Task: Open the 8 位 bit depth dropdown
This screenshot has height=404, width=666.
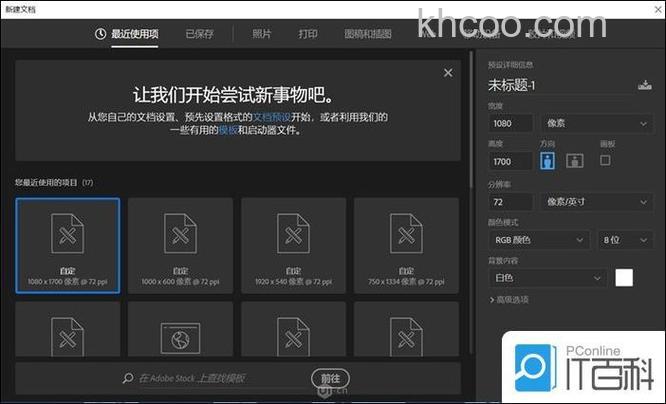Action: pos(625,240)
